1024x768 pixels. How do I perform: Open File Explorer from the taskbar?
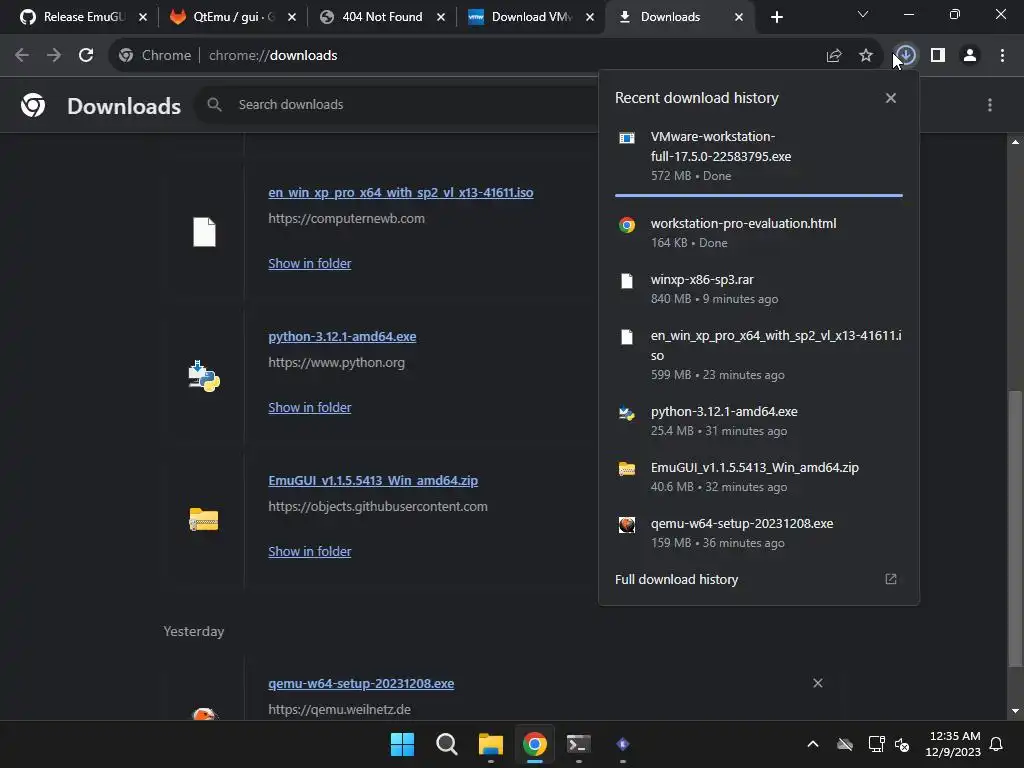tap(490, 744)
